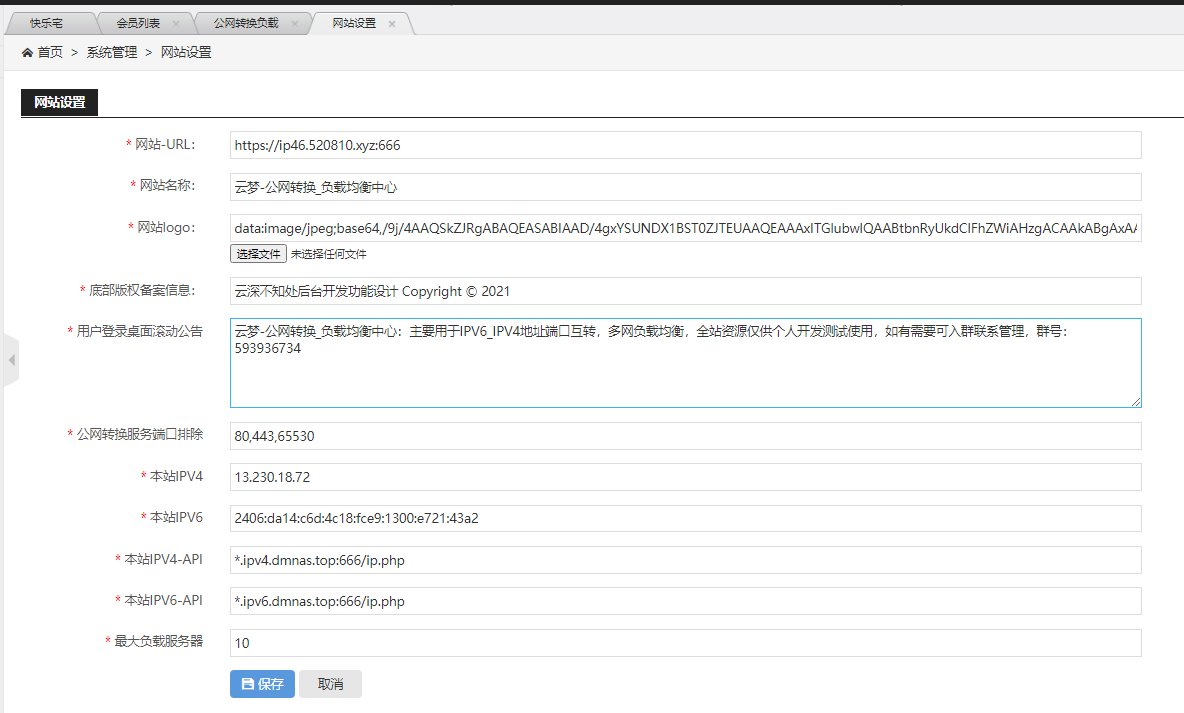Close the 会员列表 tab

176,23
